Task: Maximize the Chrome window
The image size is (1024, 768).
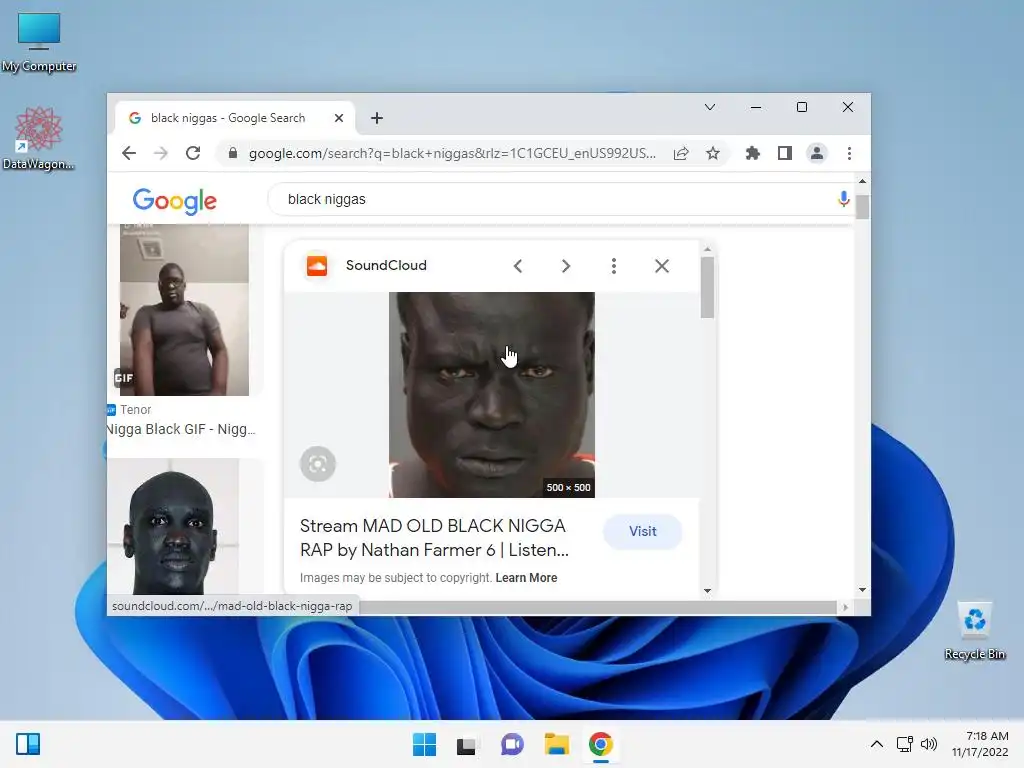Action: [802, 107]
